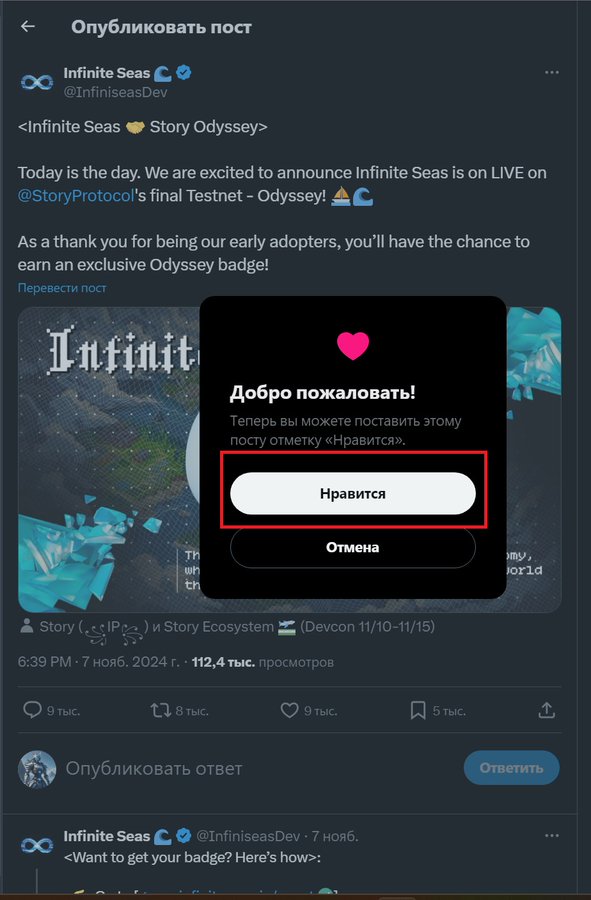Open the @InfiniseasDev handle under the top name
The height and width of the screenshot is (900, 591).
(115, 92)
